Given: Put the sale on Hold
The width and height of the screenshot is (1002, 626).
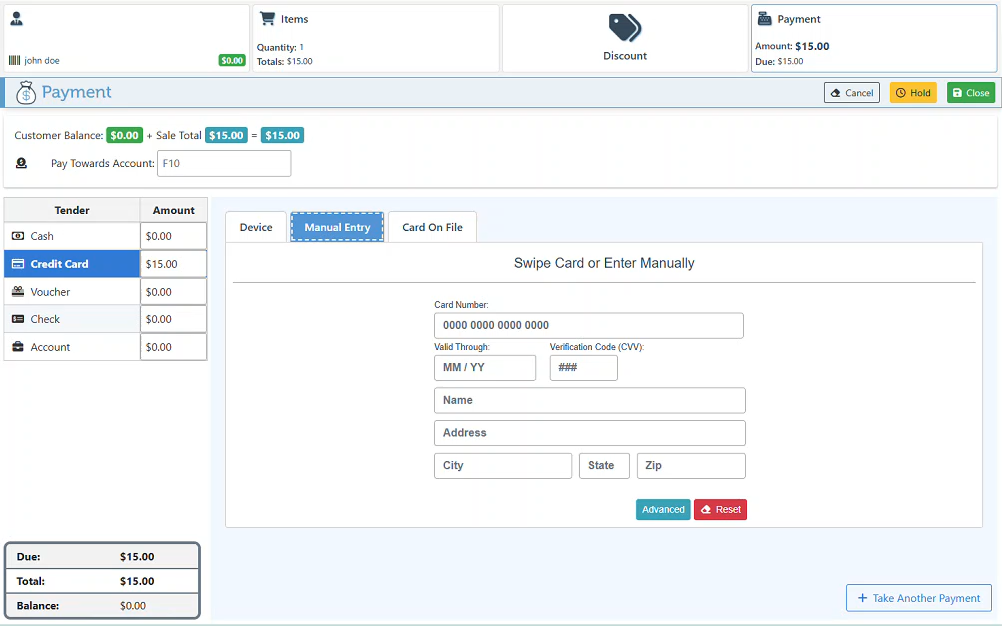Looking at the screenshot, I should (x=913, y=93).
